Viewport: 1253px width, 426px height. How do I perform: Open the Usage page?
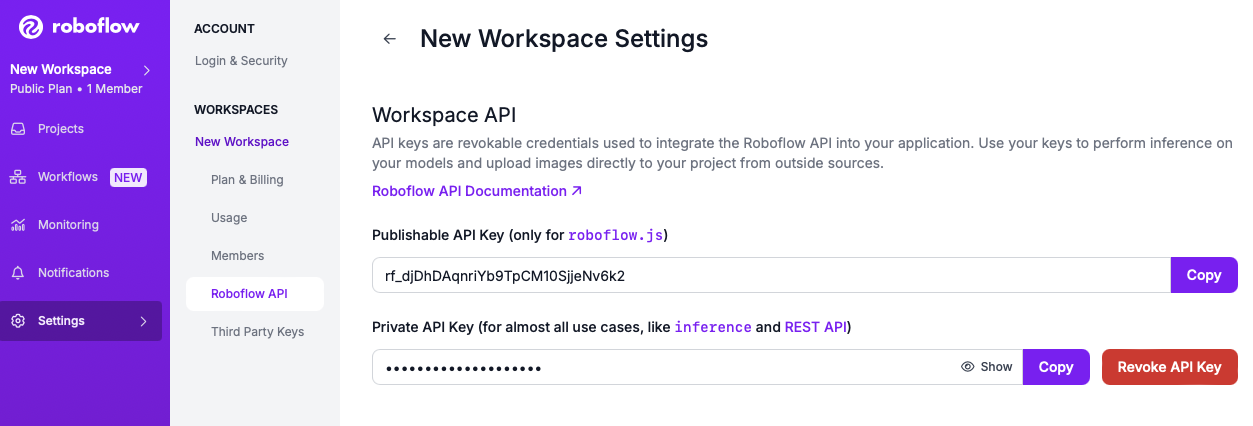229,218
